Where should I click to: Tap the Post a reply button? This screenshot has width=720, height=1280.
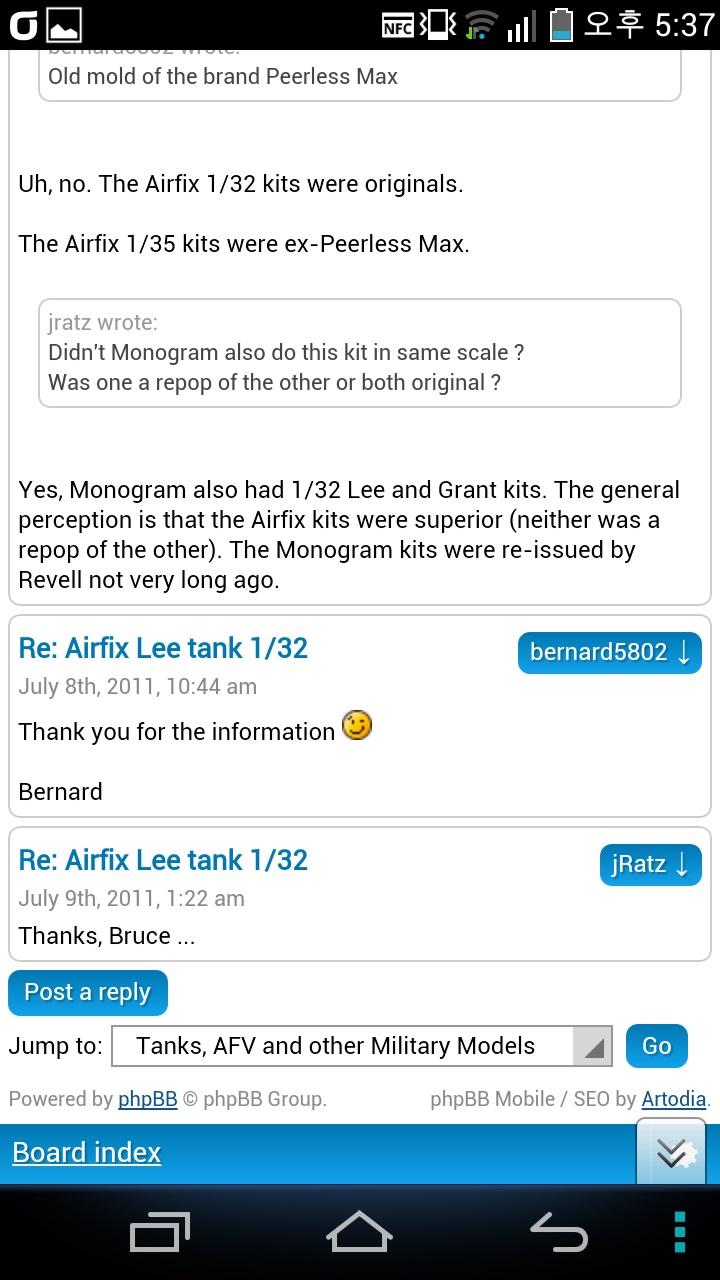(x=87, y=993)
